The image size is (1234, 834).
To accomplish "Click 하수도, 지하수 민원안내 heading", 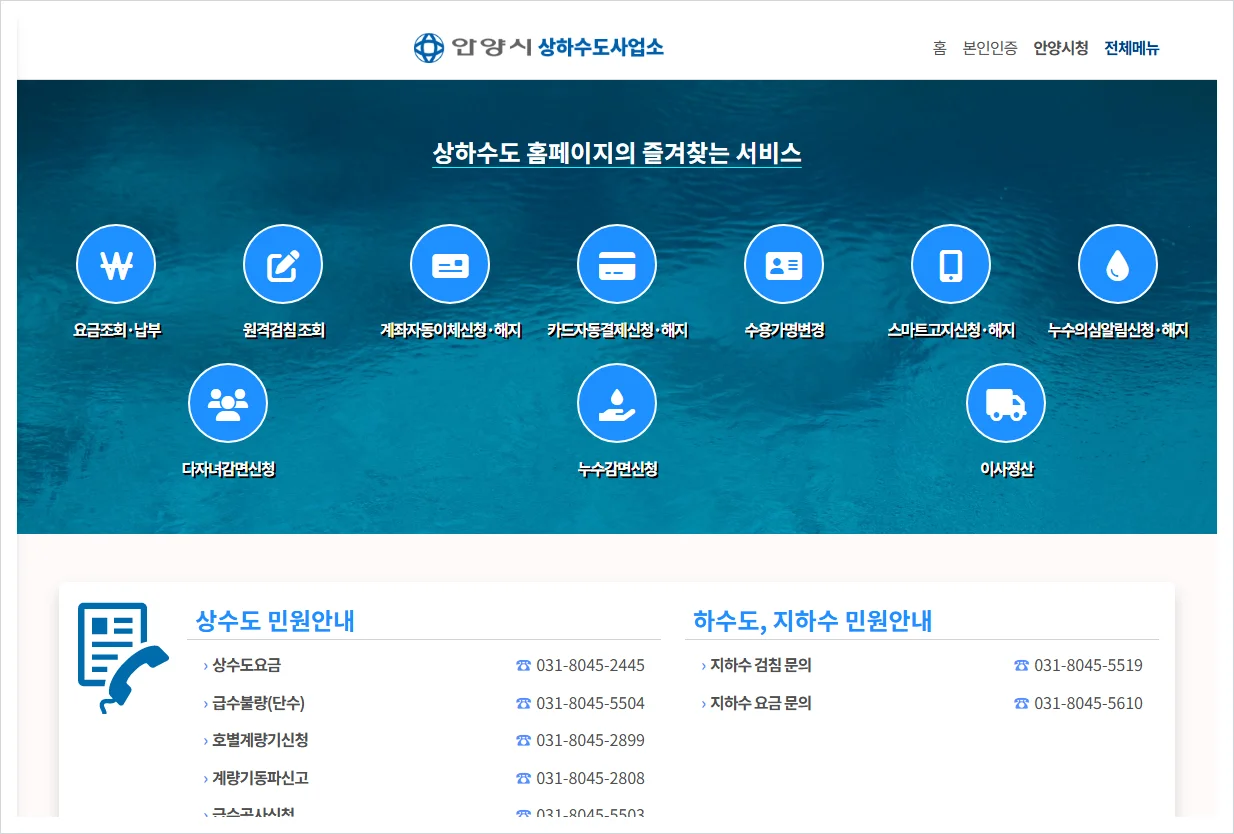I will tap(813, 621).
